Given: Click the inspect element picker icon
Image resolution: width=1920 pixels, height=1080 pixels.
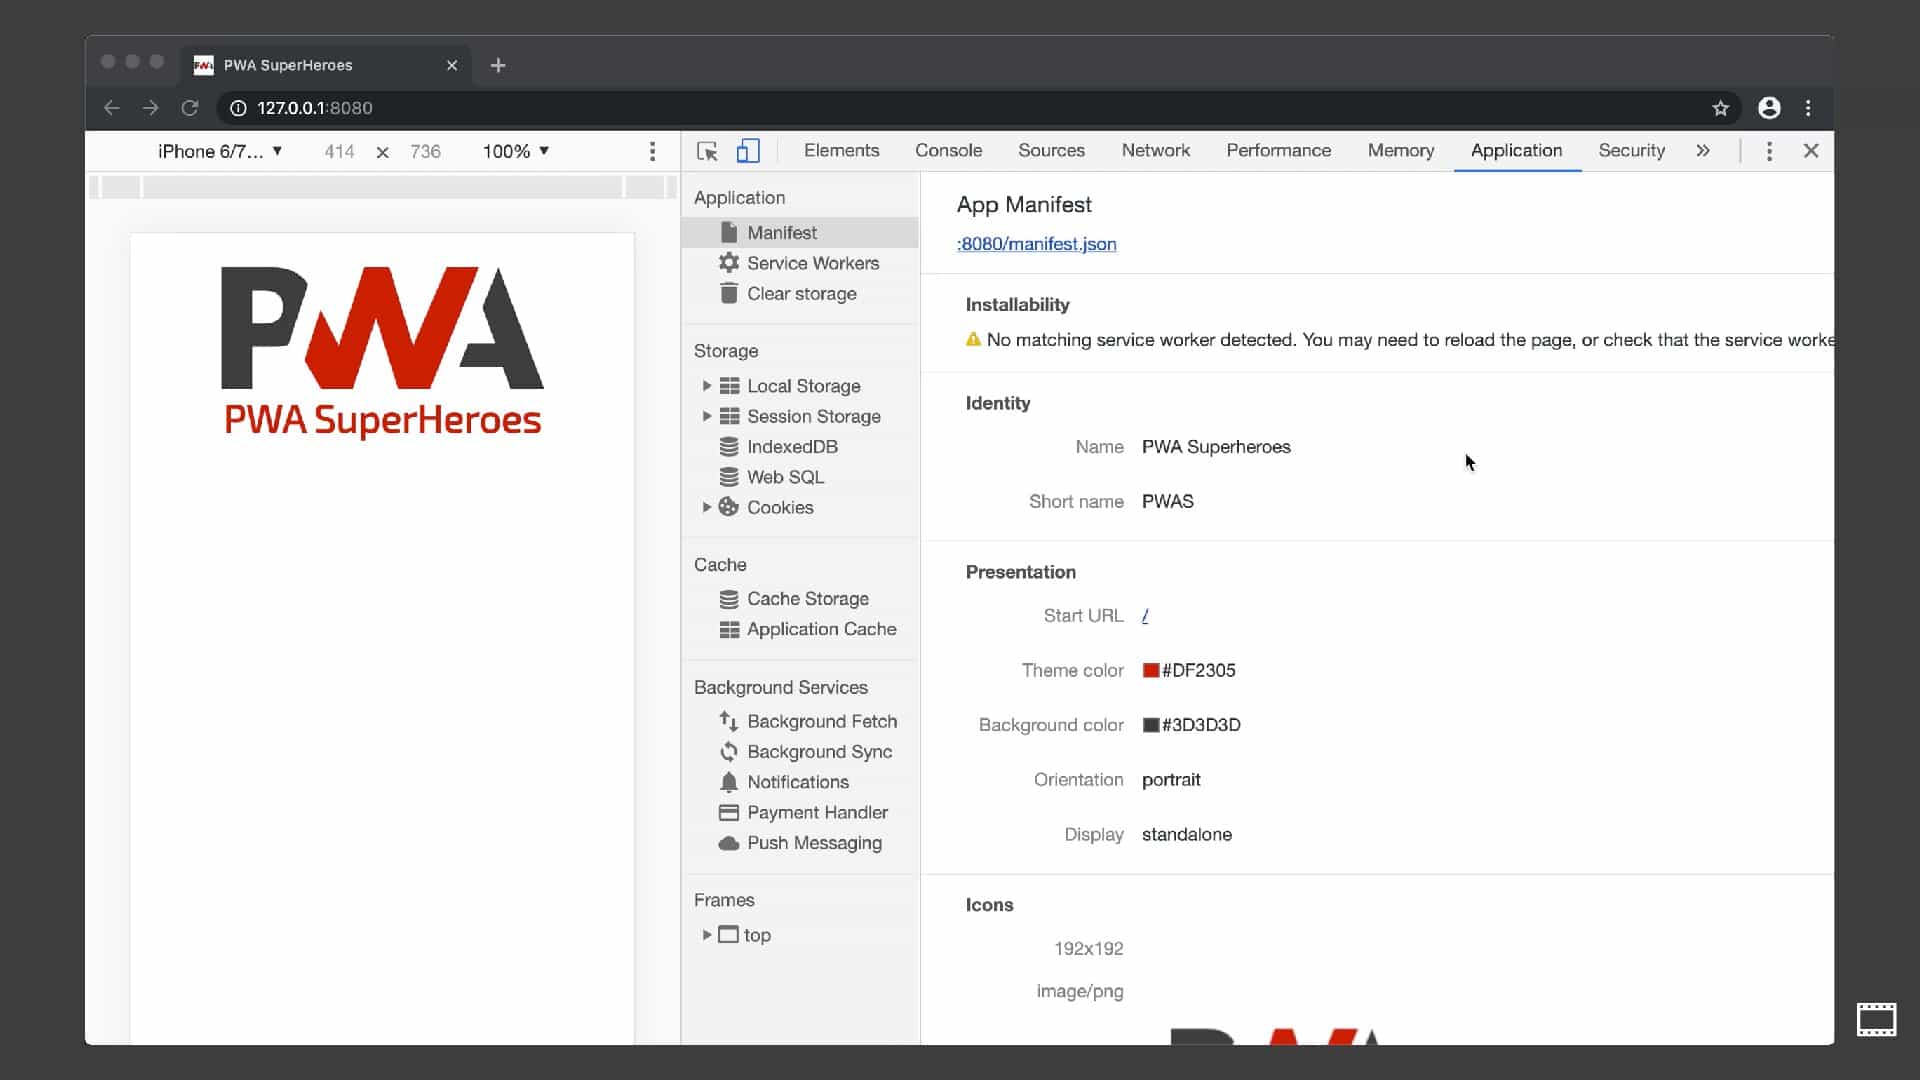Looking at the screenshot, I should [707, 151].
